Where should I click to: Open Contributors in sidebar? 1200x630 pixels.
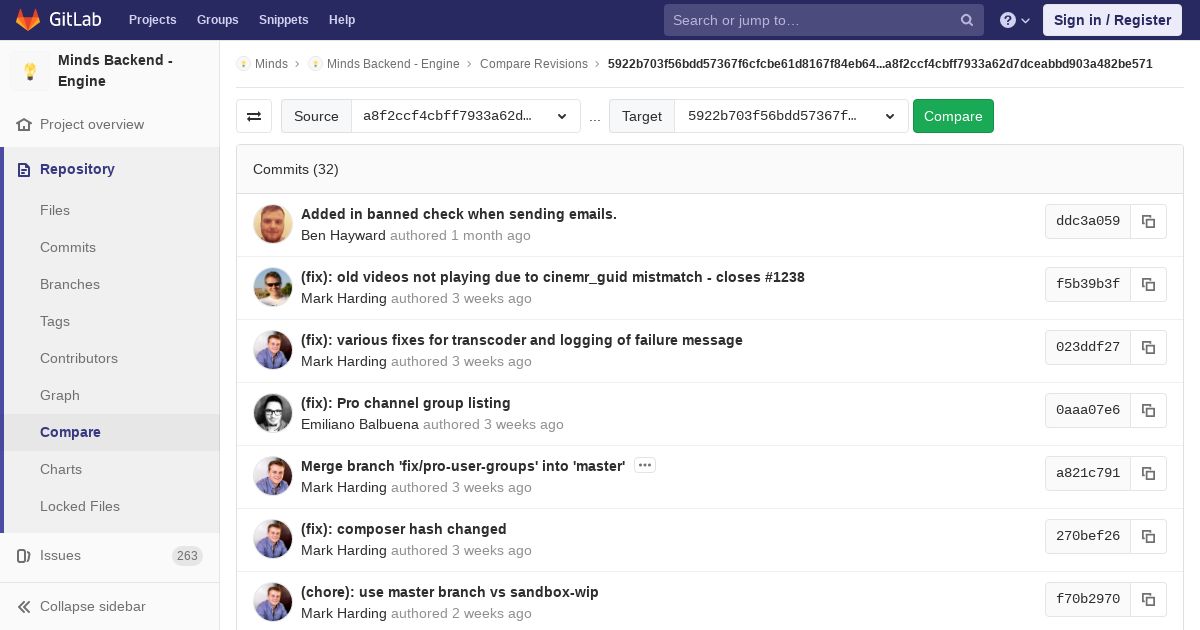click(x=79, y=358)
